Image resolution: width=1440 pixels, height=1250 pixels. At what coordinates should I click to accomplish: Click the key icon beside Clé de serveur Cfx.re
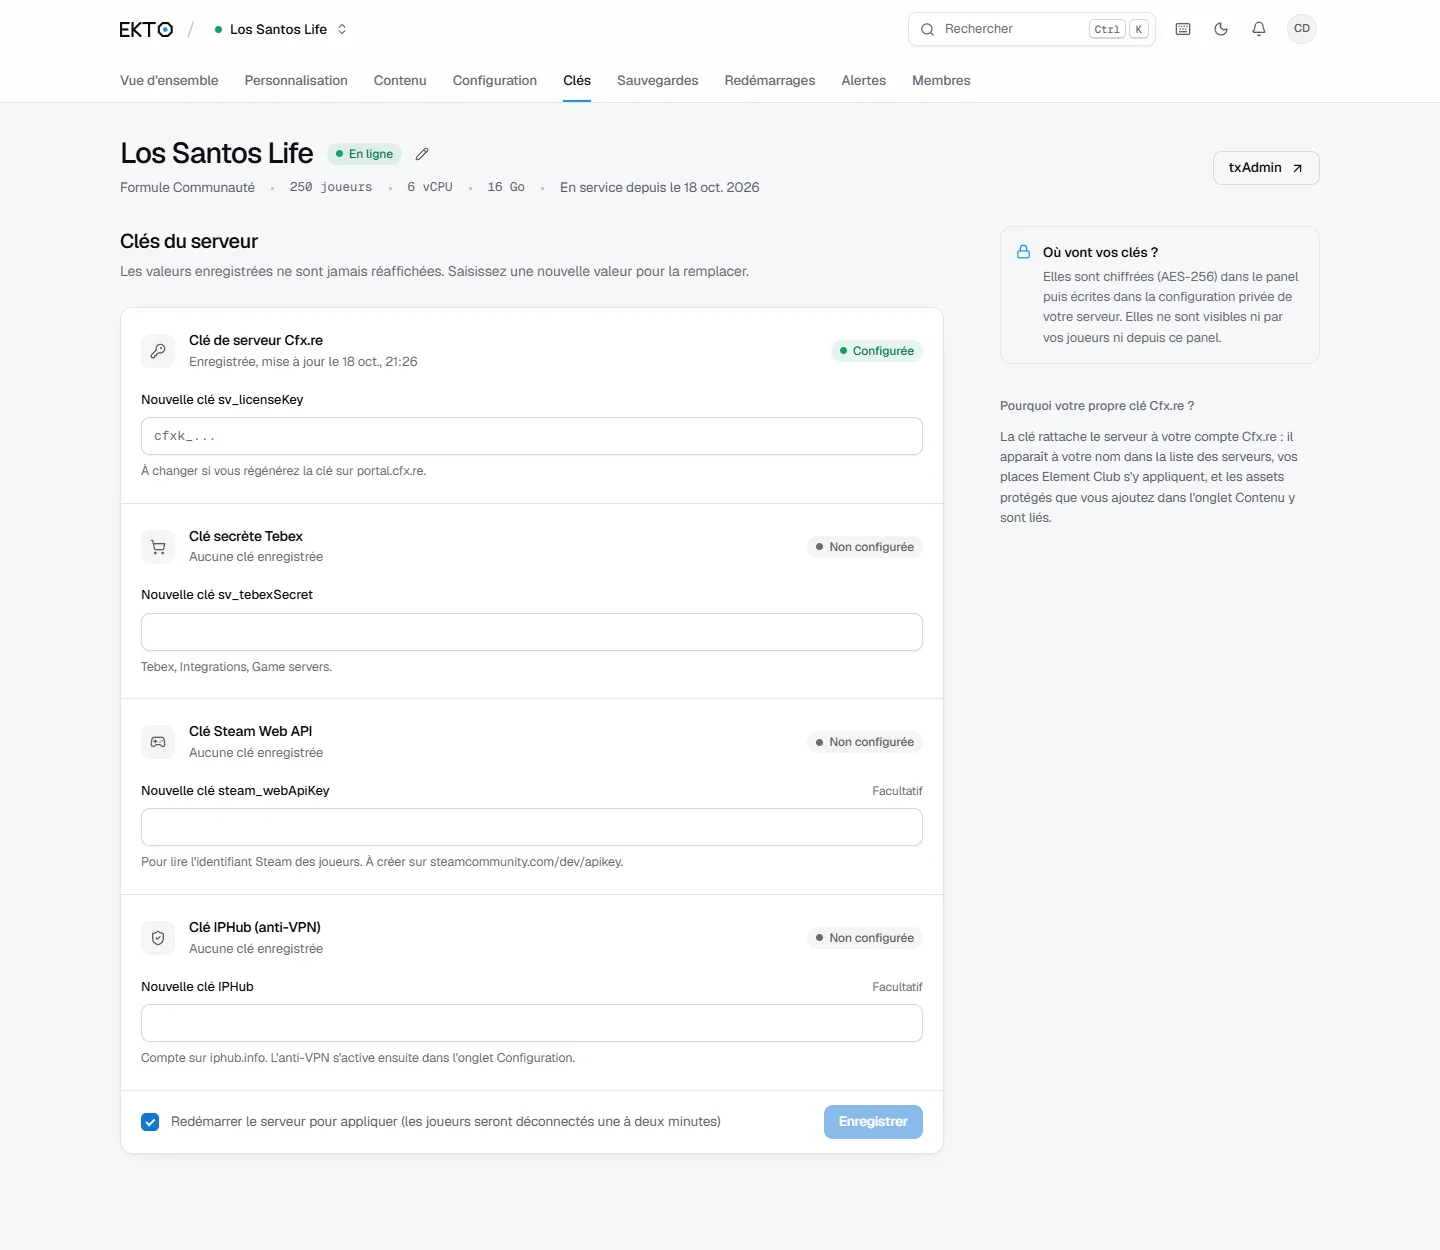pyautogui.click(x=158, y=351)
